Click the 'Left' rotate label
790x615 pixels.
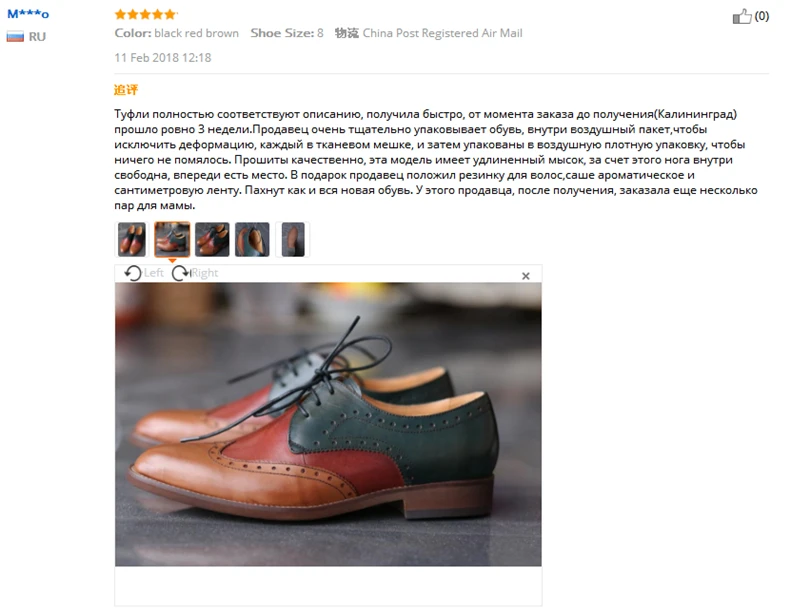(154, 273)
